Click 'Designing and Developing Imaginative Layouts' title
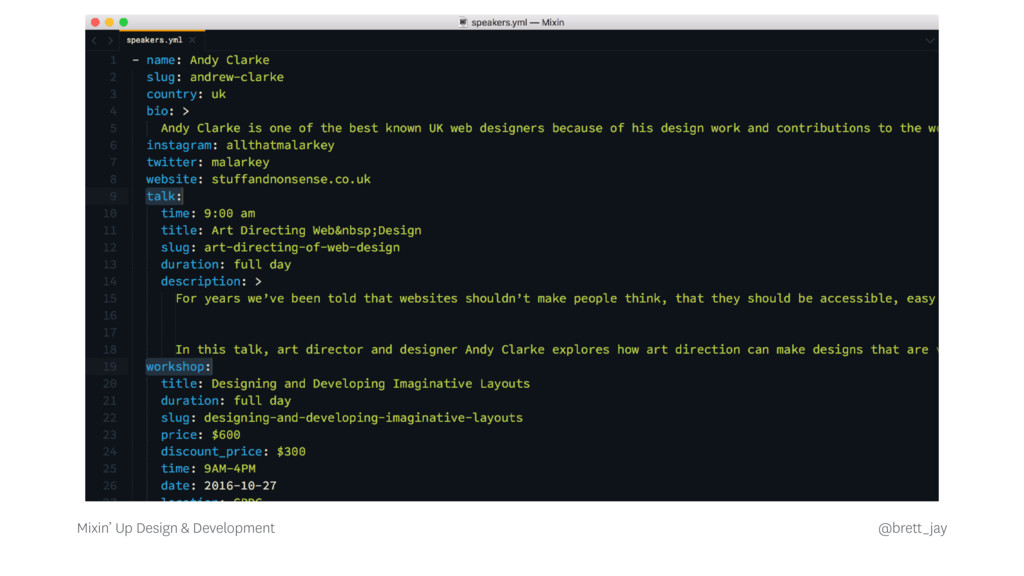1024x576 pixels. click(x=370, y=383)
